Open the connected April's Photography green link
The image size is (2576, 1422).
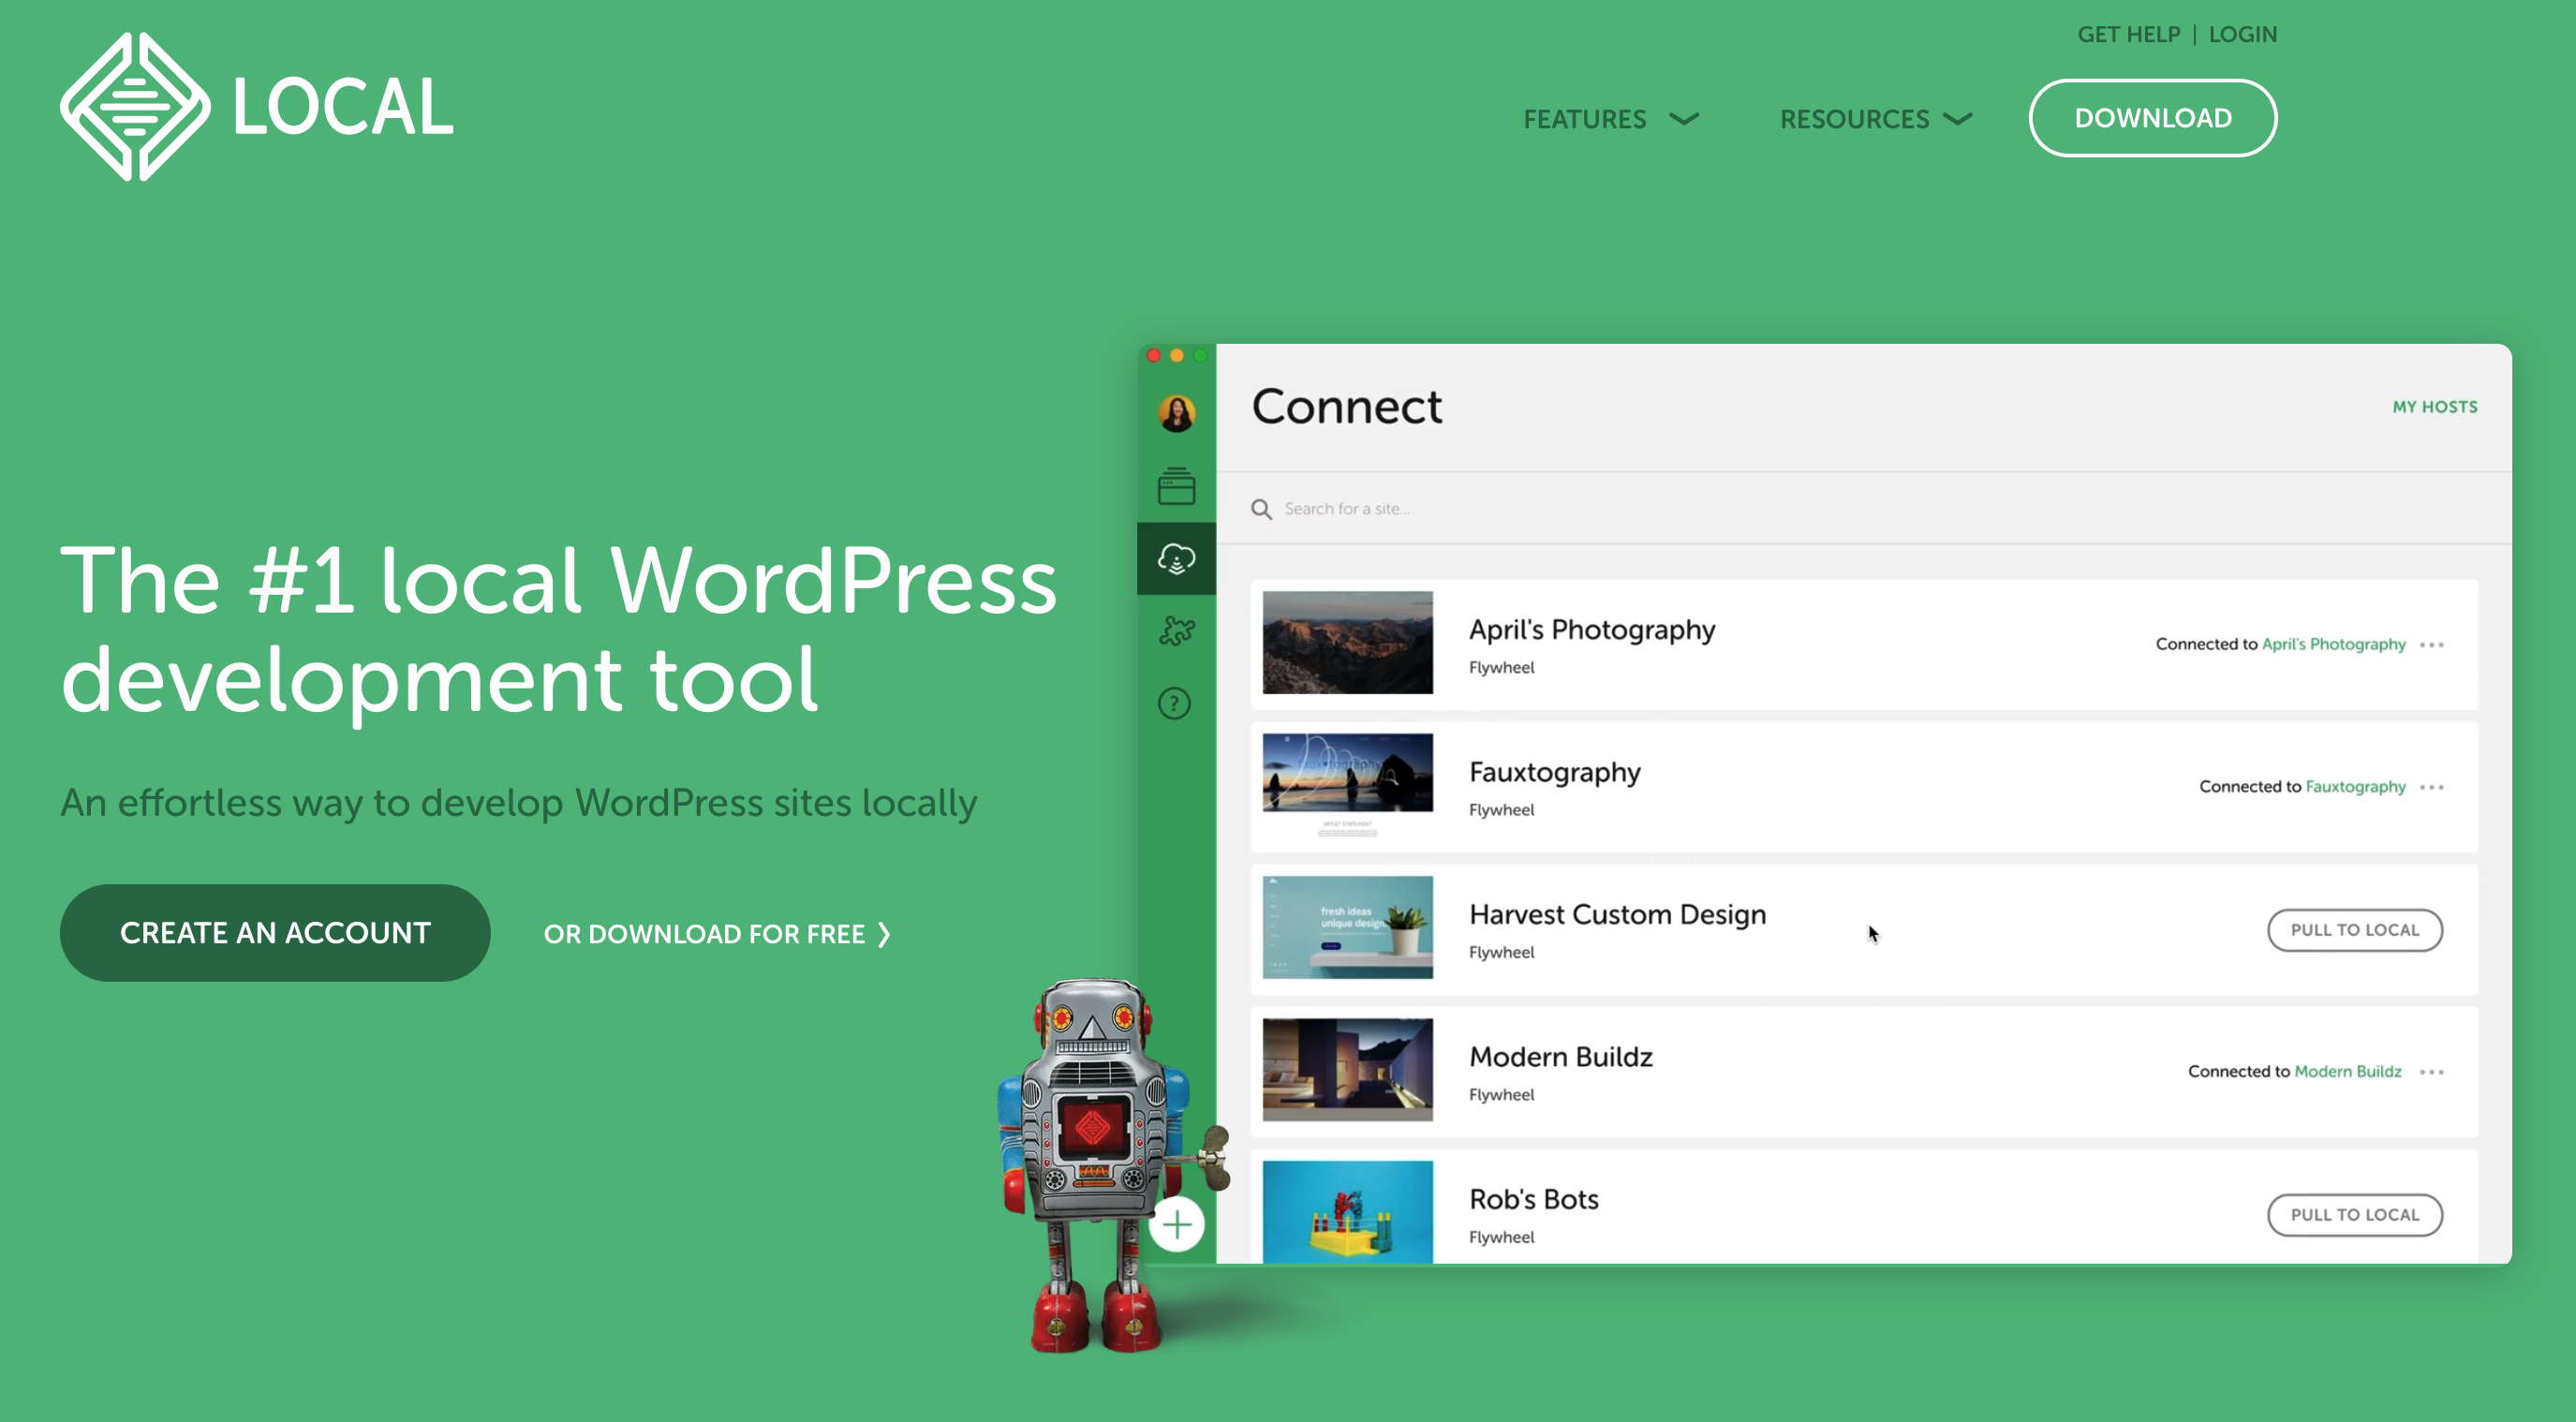2333,644
